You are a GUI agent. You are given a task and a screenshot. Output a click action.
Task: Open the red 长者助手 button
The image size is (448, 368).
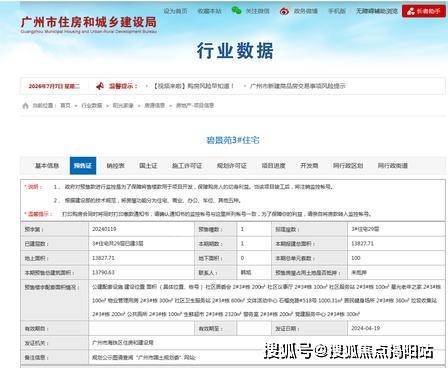click(424, 11)
